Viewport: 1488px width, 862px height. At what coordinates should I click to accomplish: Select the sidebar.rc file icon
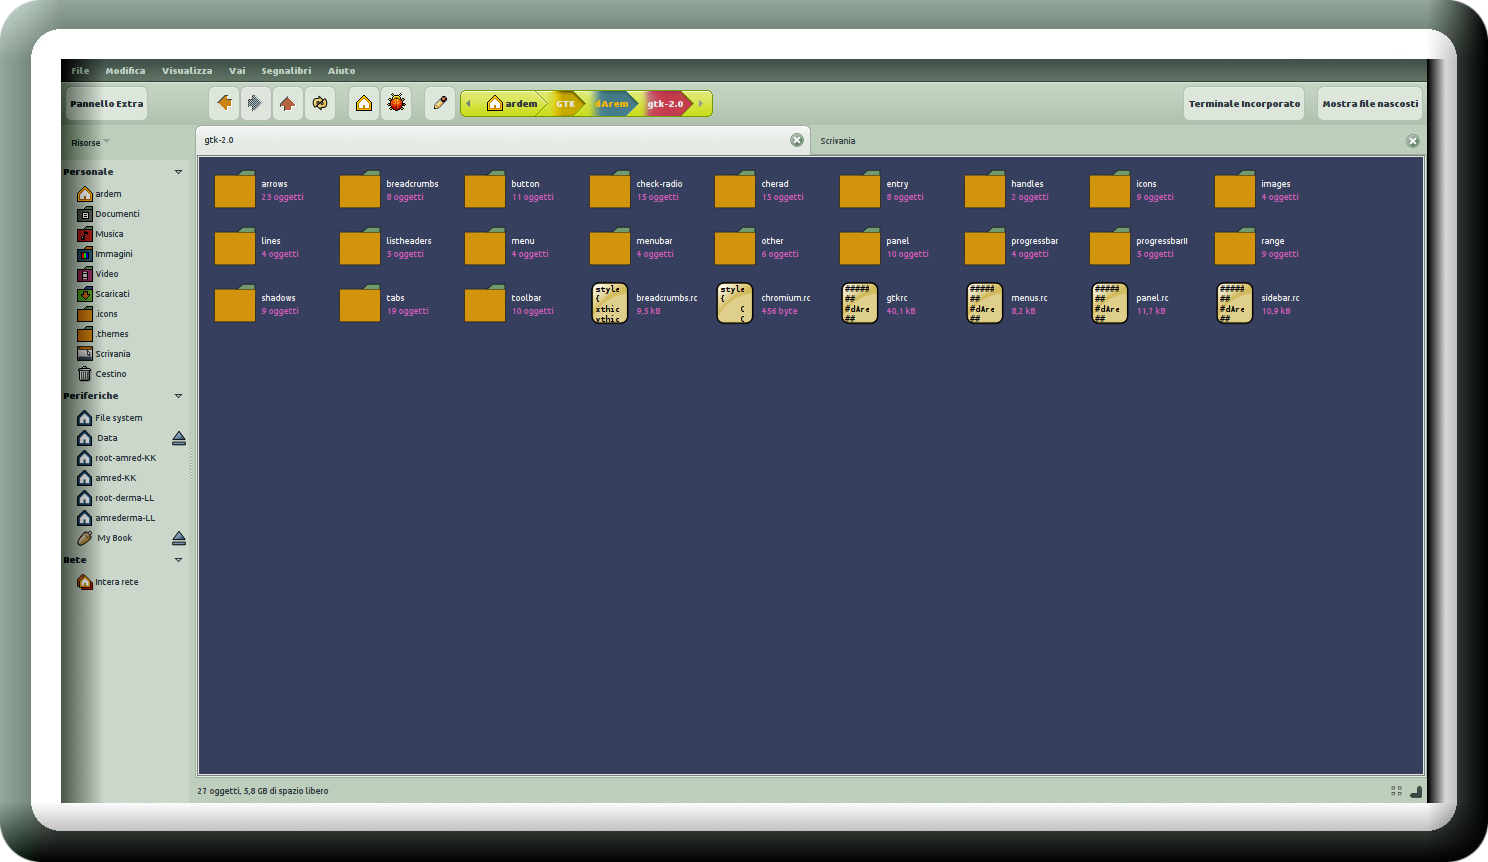(x=1235, y=303)
